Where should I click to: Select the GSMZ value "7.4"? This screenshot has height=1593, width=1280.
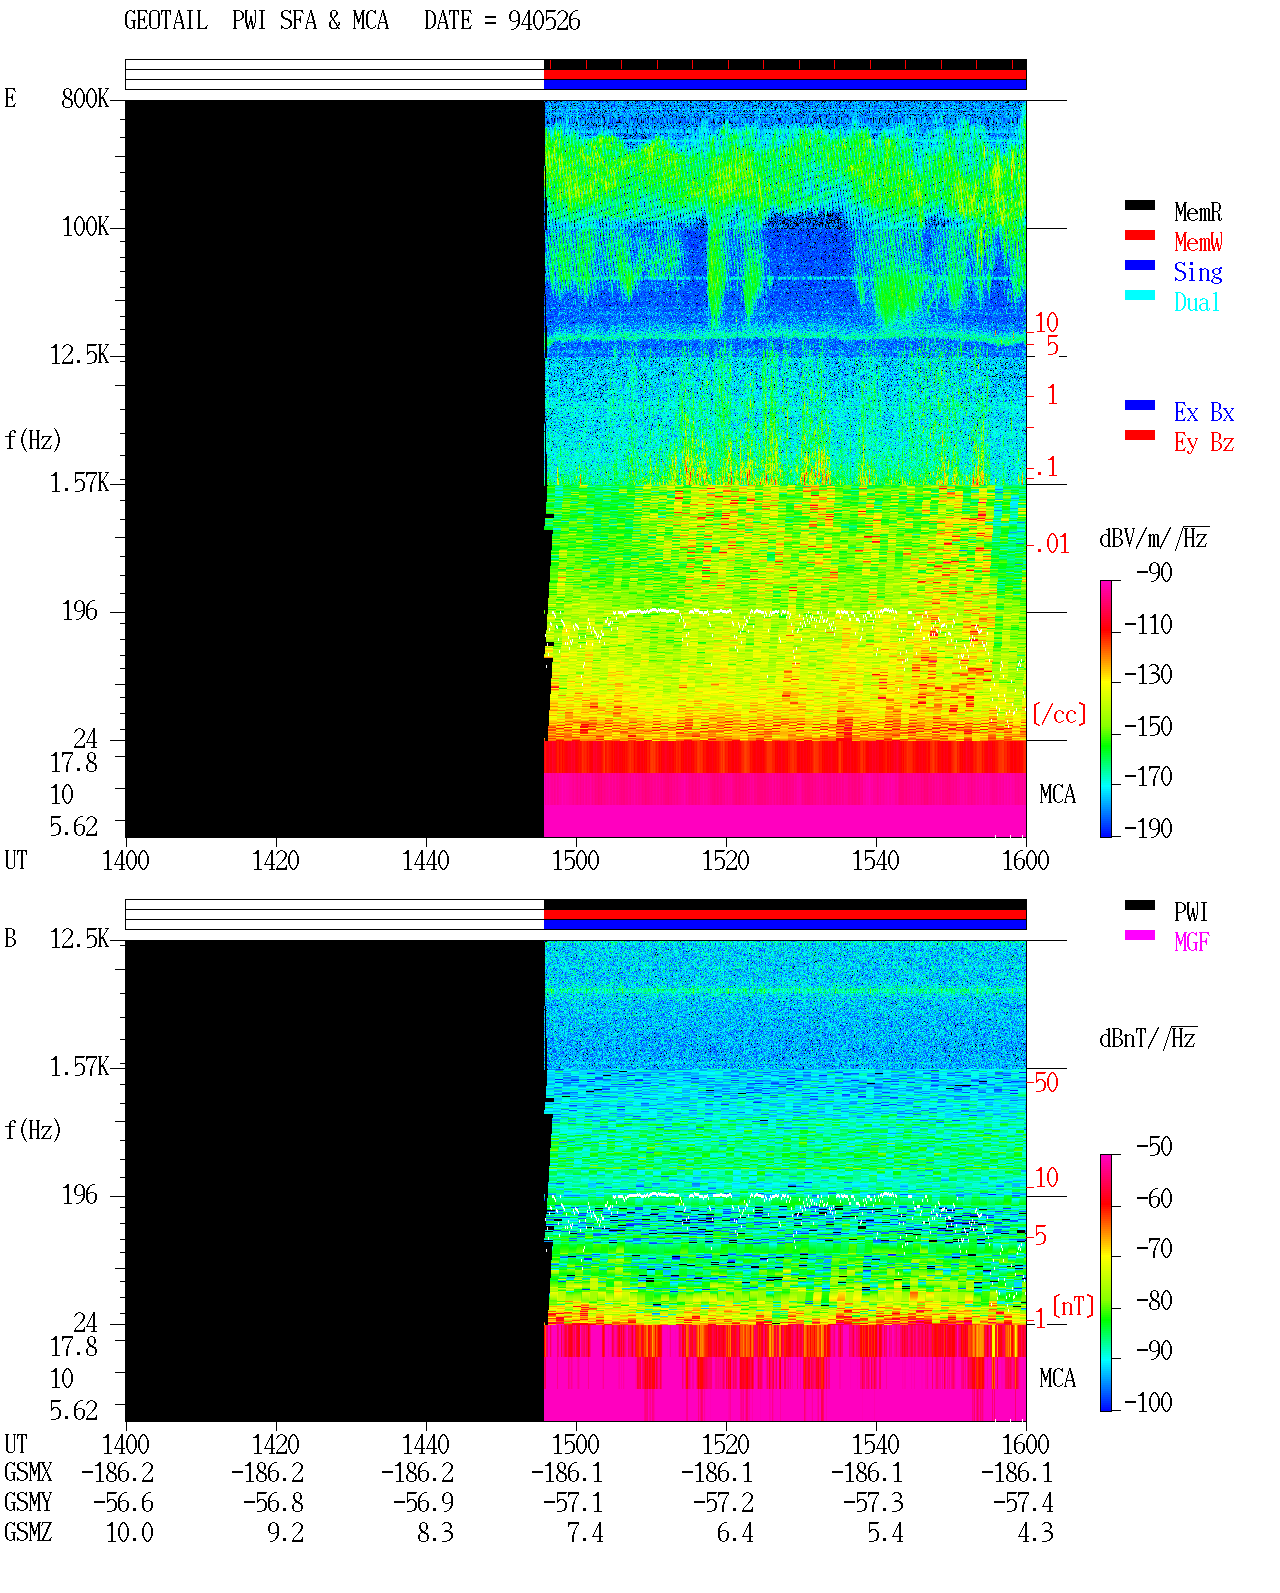click(586, 1533)
